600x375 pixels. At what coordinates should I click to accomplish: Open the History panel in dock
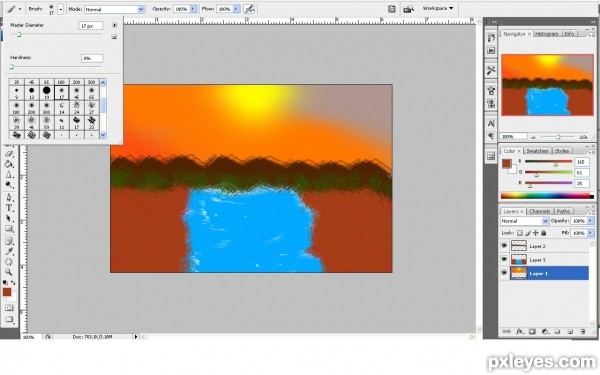[491, 38]
